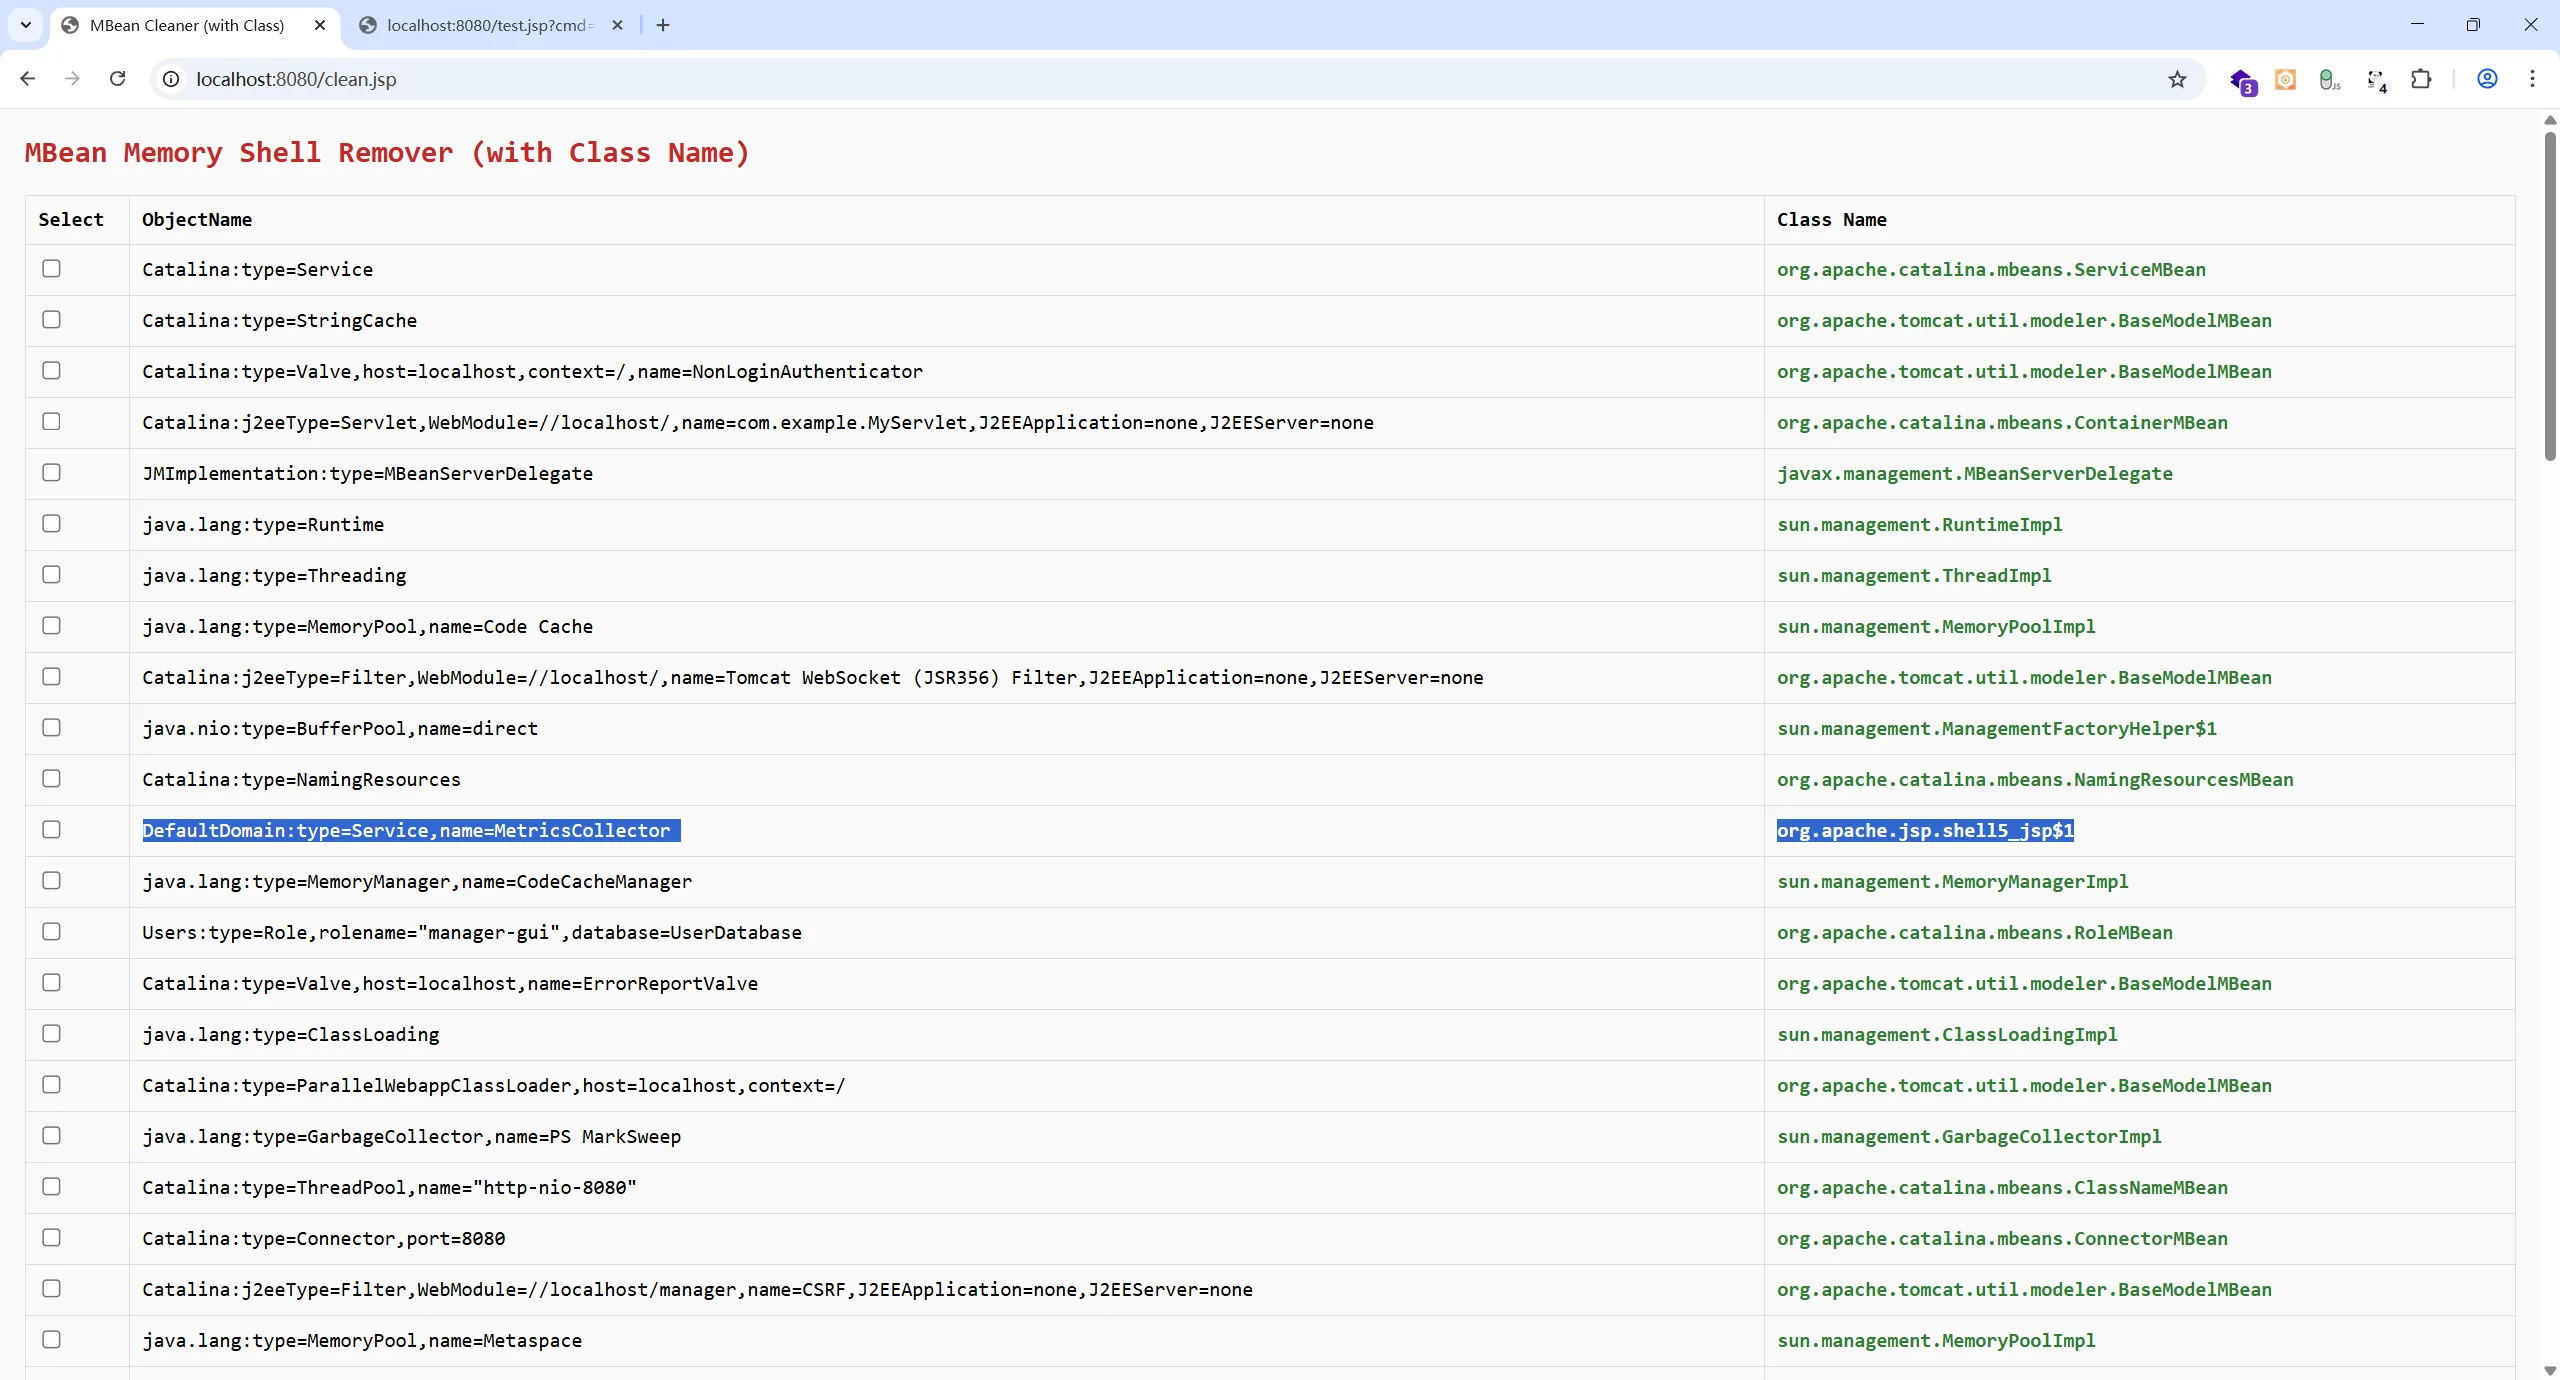Open the Chrome profile avatar icon
This screenshot has height=1380, width=2560.
2487,79
